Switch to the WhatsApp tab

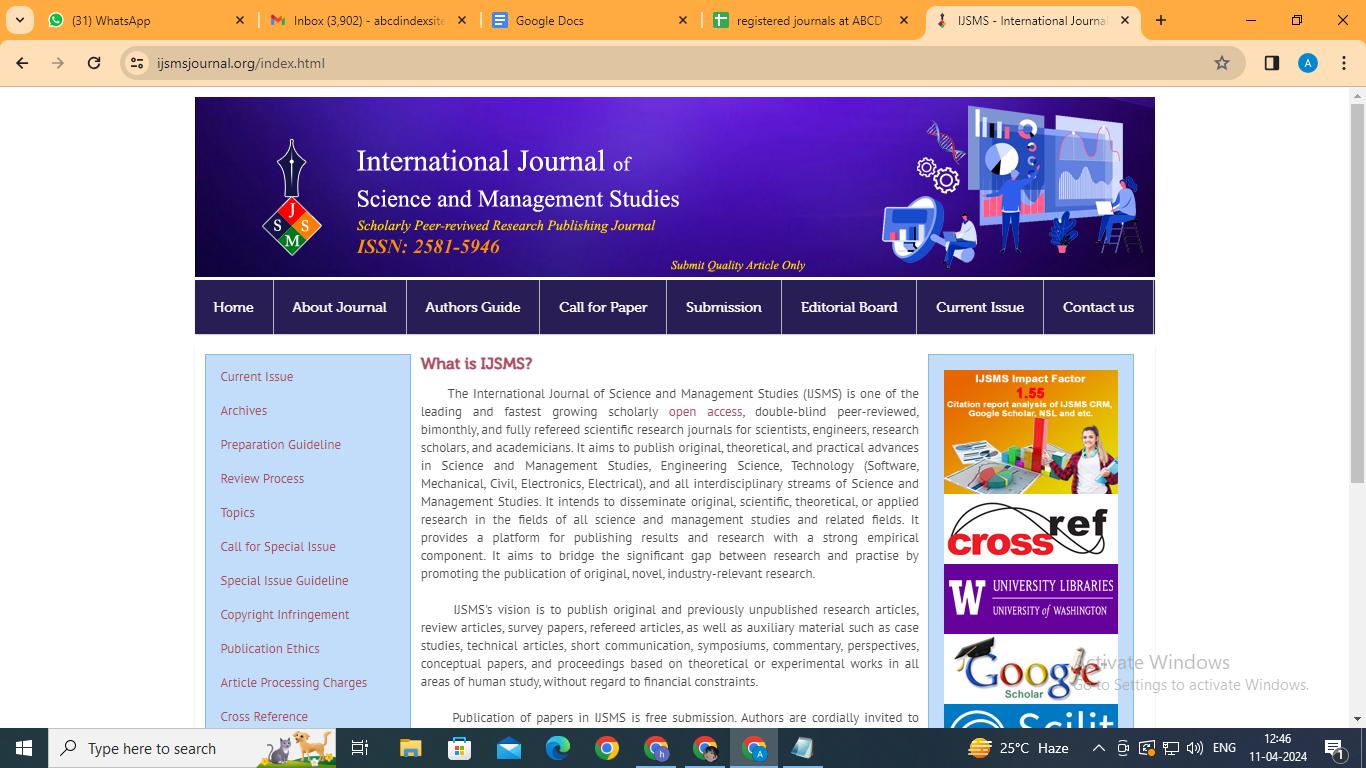146,20
